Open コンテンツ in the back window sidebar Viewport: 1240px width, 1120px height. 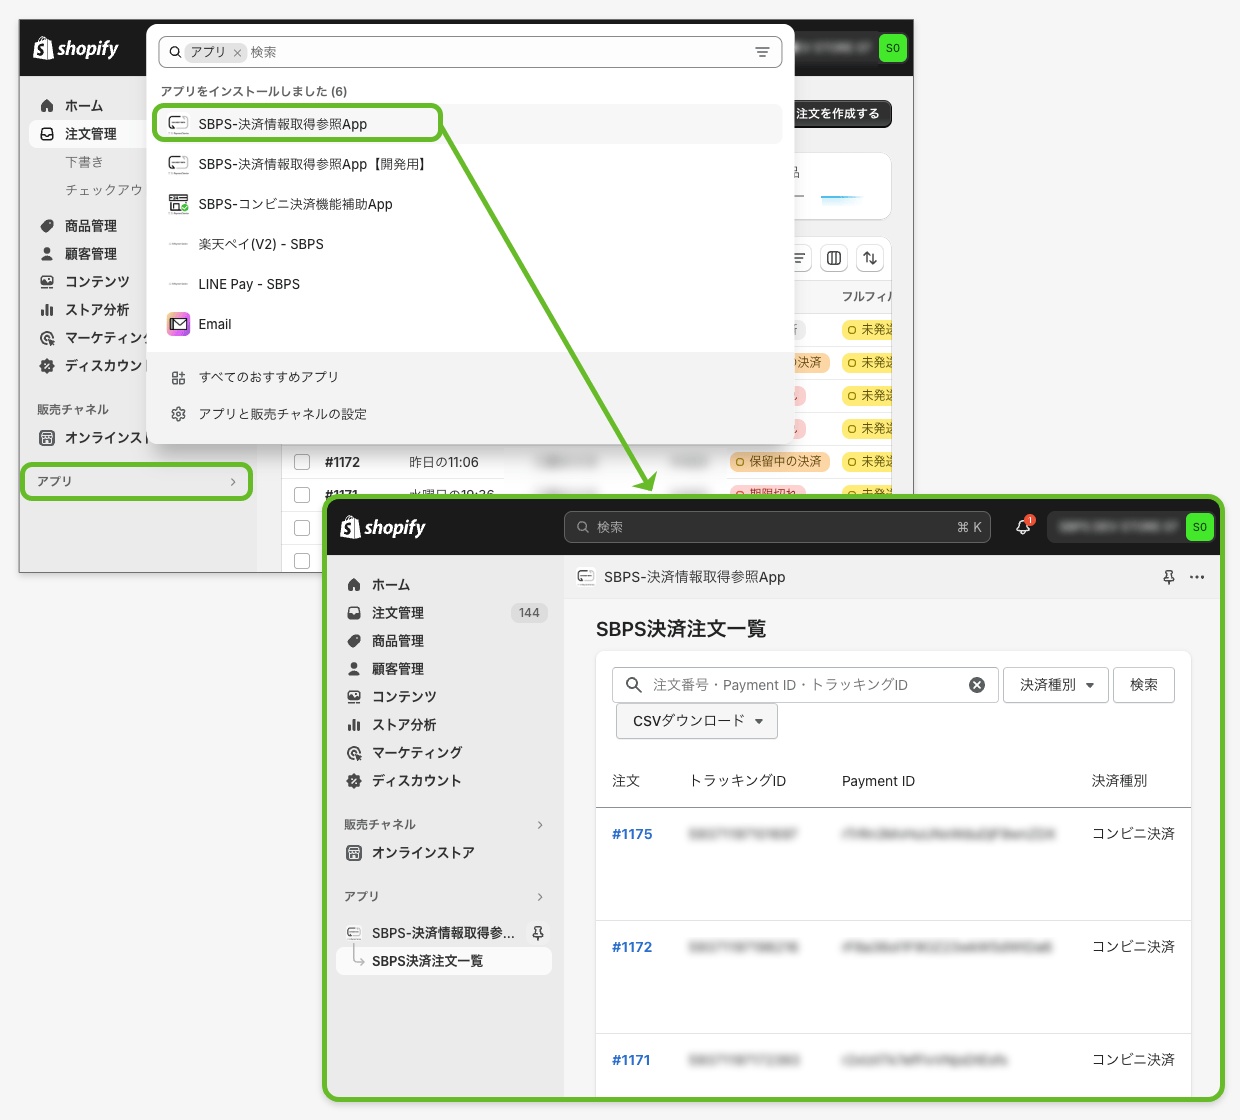tap(97, 282)
